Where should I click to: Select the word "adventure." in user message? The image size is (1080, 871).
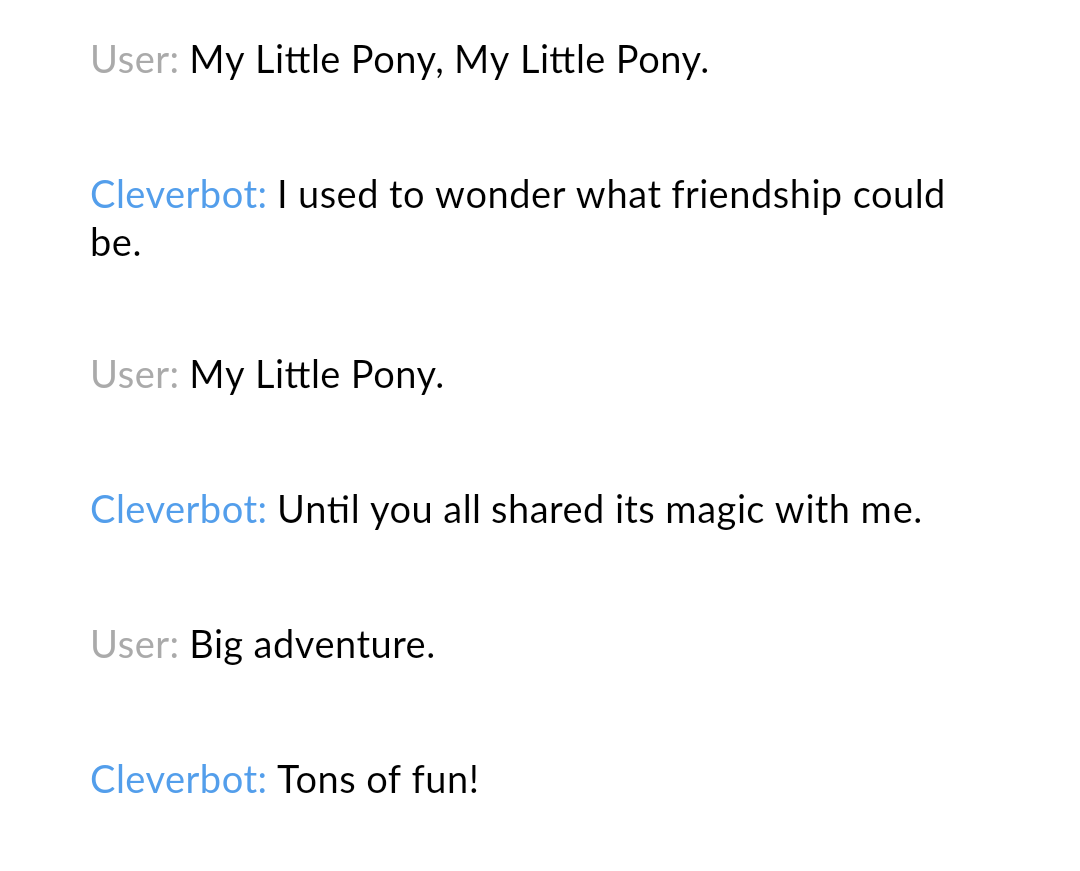click(x=344, y=644)
